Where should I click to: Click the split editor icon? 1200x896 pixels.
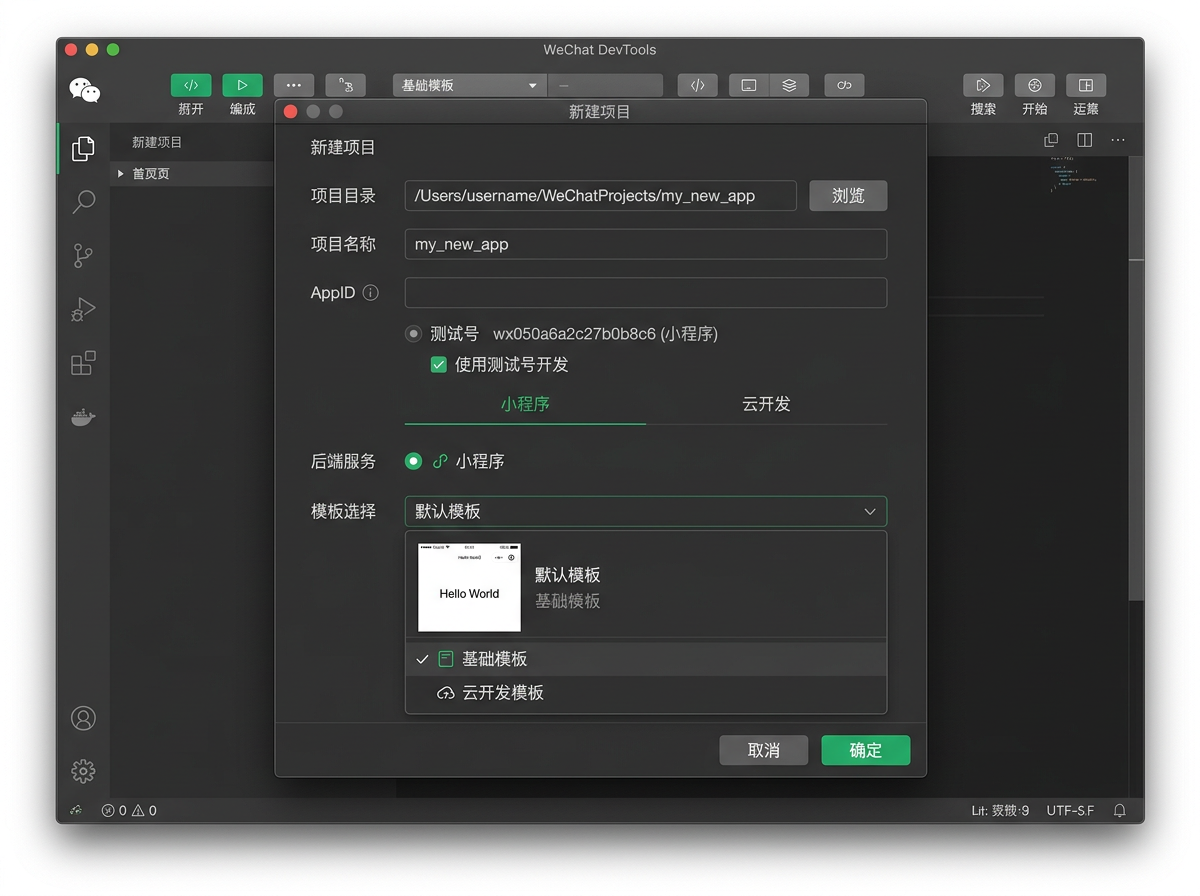click(1084, 140)
